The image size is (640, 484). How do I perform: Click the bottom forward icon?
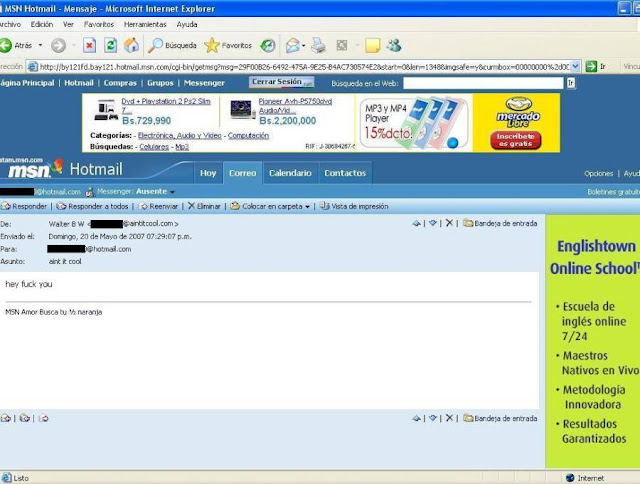click(x=44, y=418)
